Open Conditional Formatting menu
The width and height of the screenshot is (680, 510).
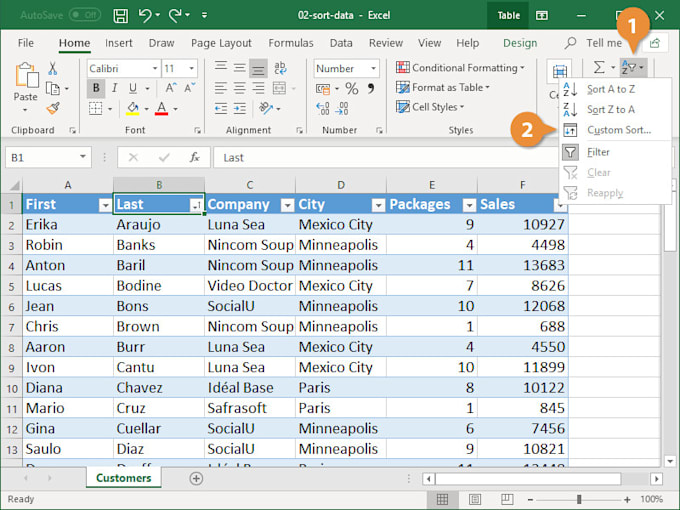pyautogui.click(x=460, y=68)
